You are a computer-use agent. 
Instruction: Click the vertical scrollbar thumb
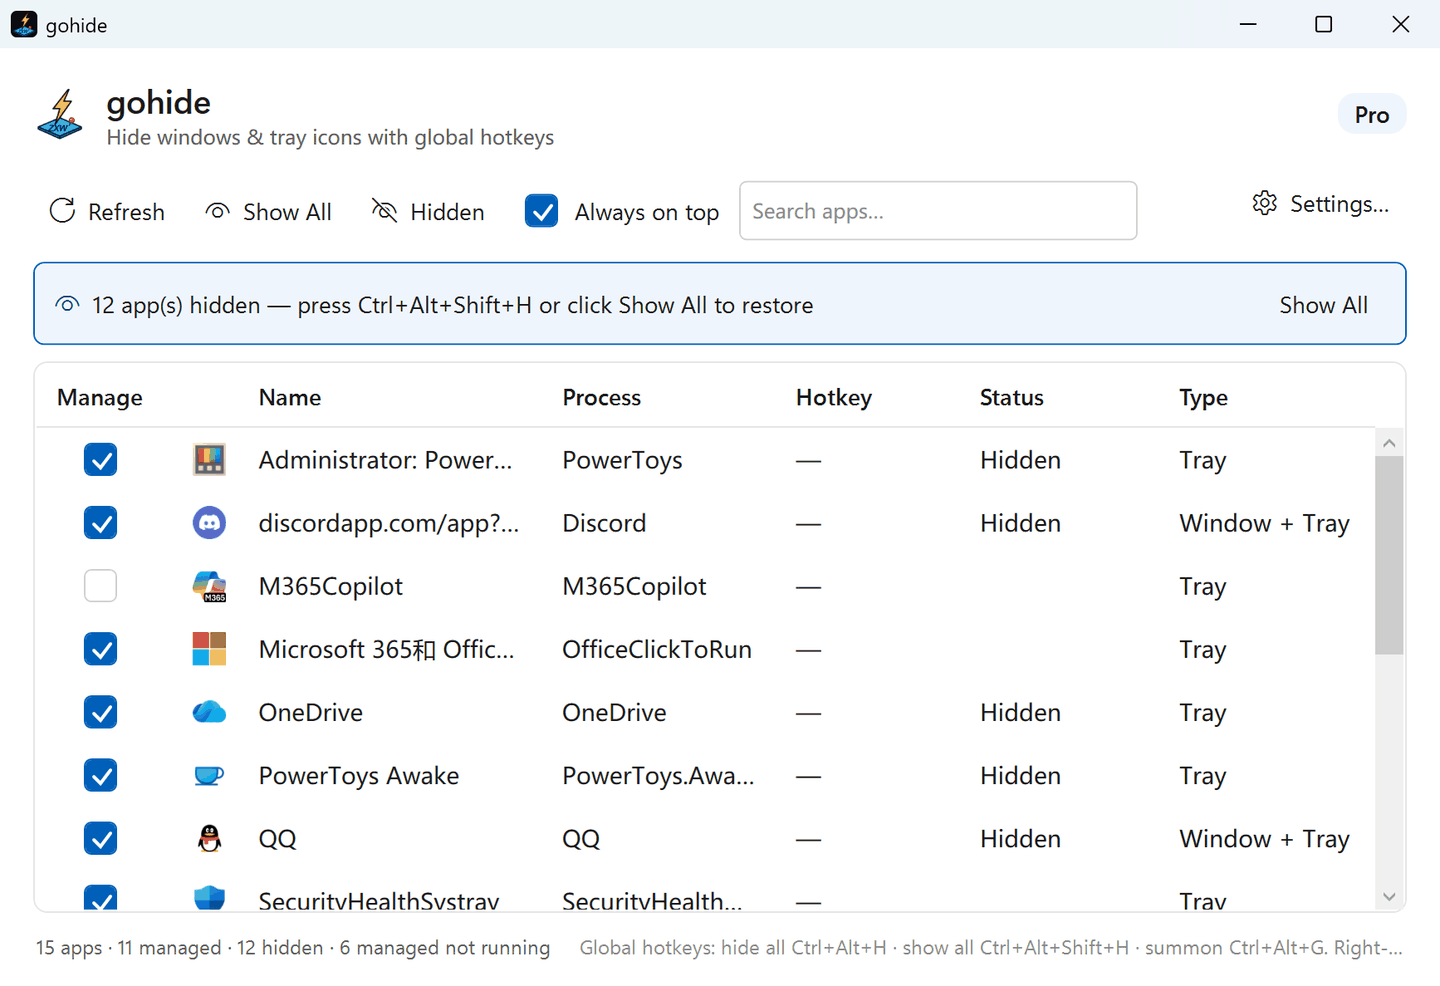click(x=1389, y=555)
